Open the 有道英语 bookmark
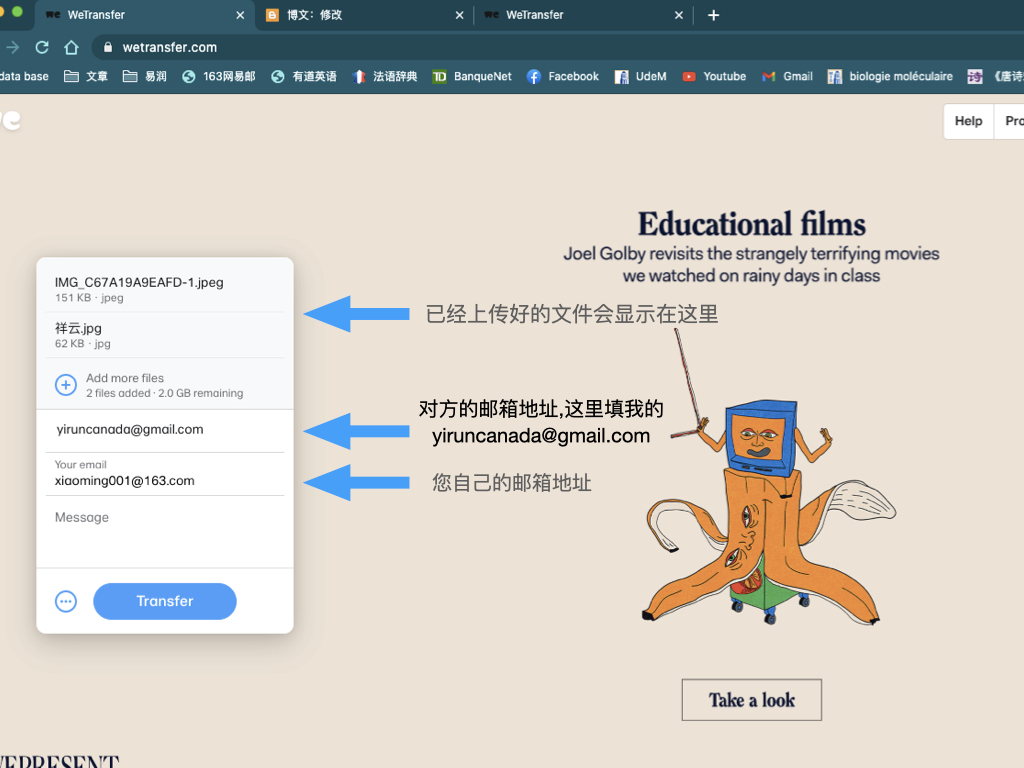The height and width of the screenshot is (768, 1024). 304,76
